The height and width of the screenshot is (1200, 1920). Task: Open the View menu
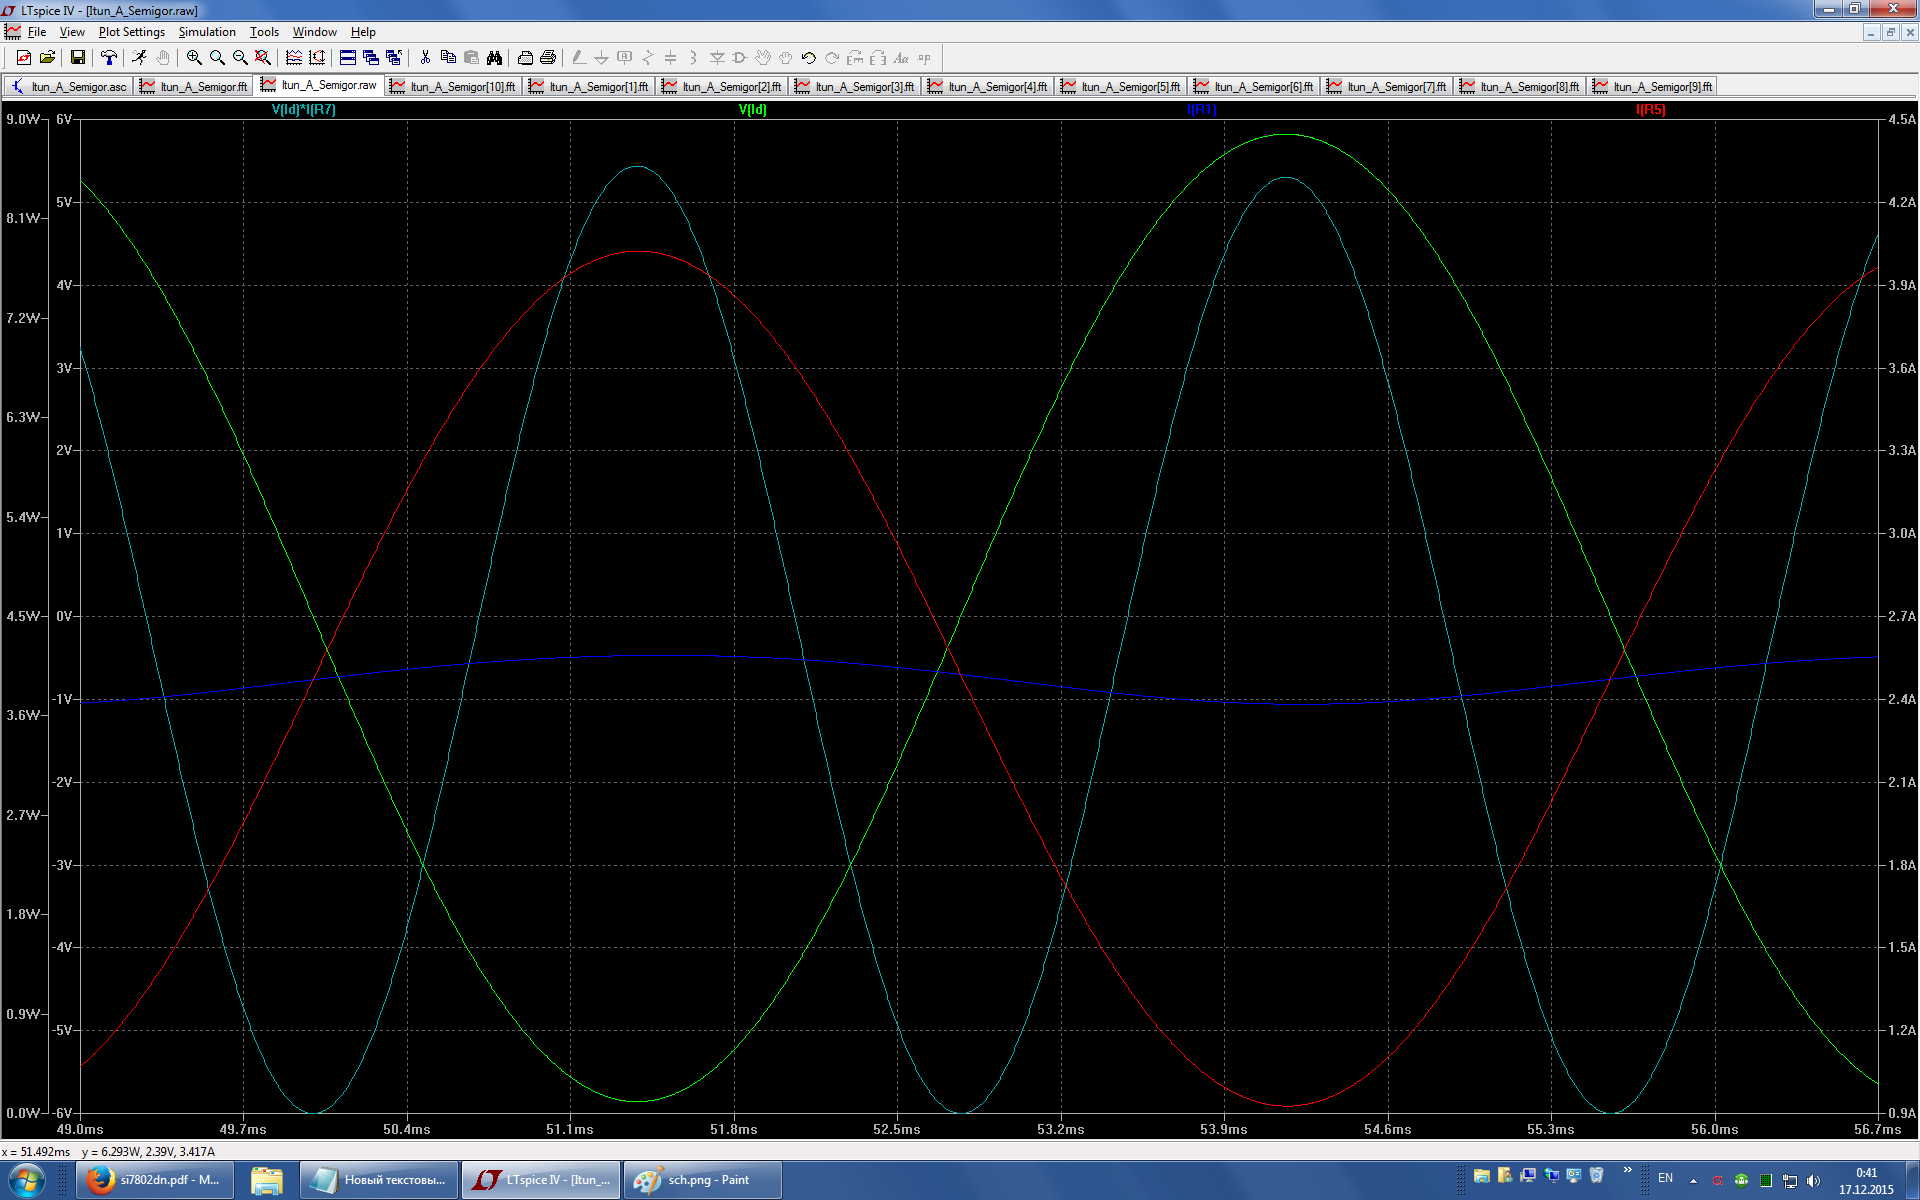(72, 32)
